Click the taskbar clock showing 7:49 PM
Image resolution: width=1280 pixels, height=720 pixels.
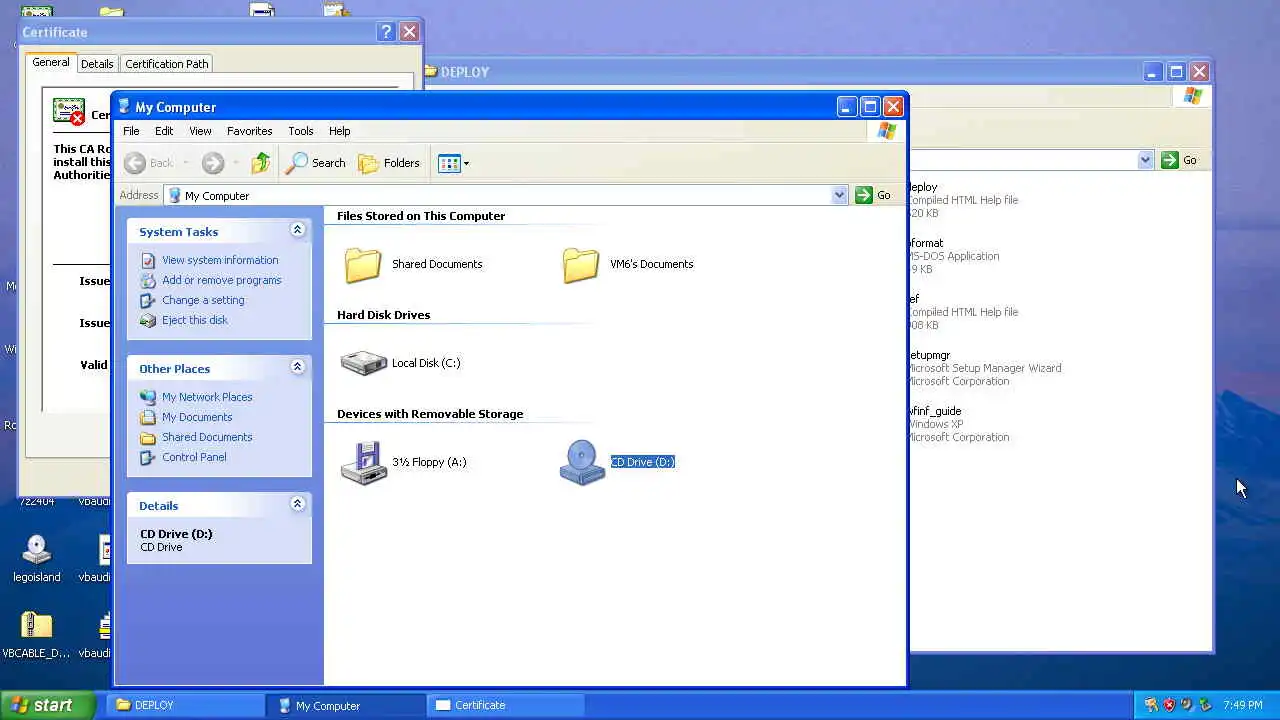(x=1242, y=705)
